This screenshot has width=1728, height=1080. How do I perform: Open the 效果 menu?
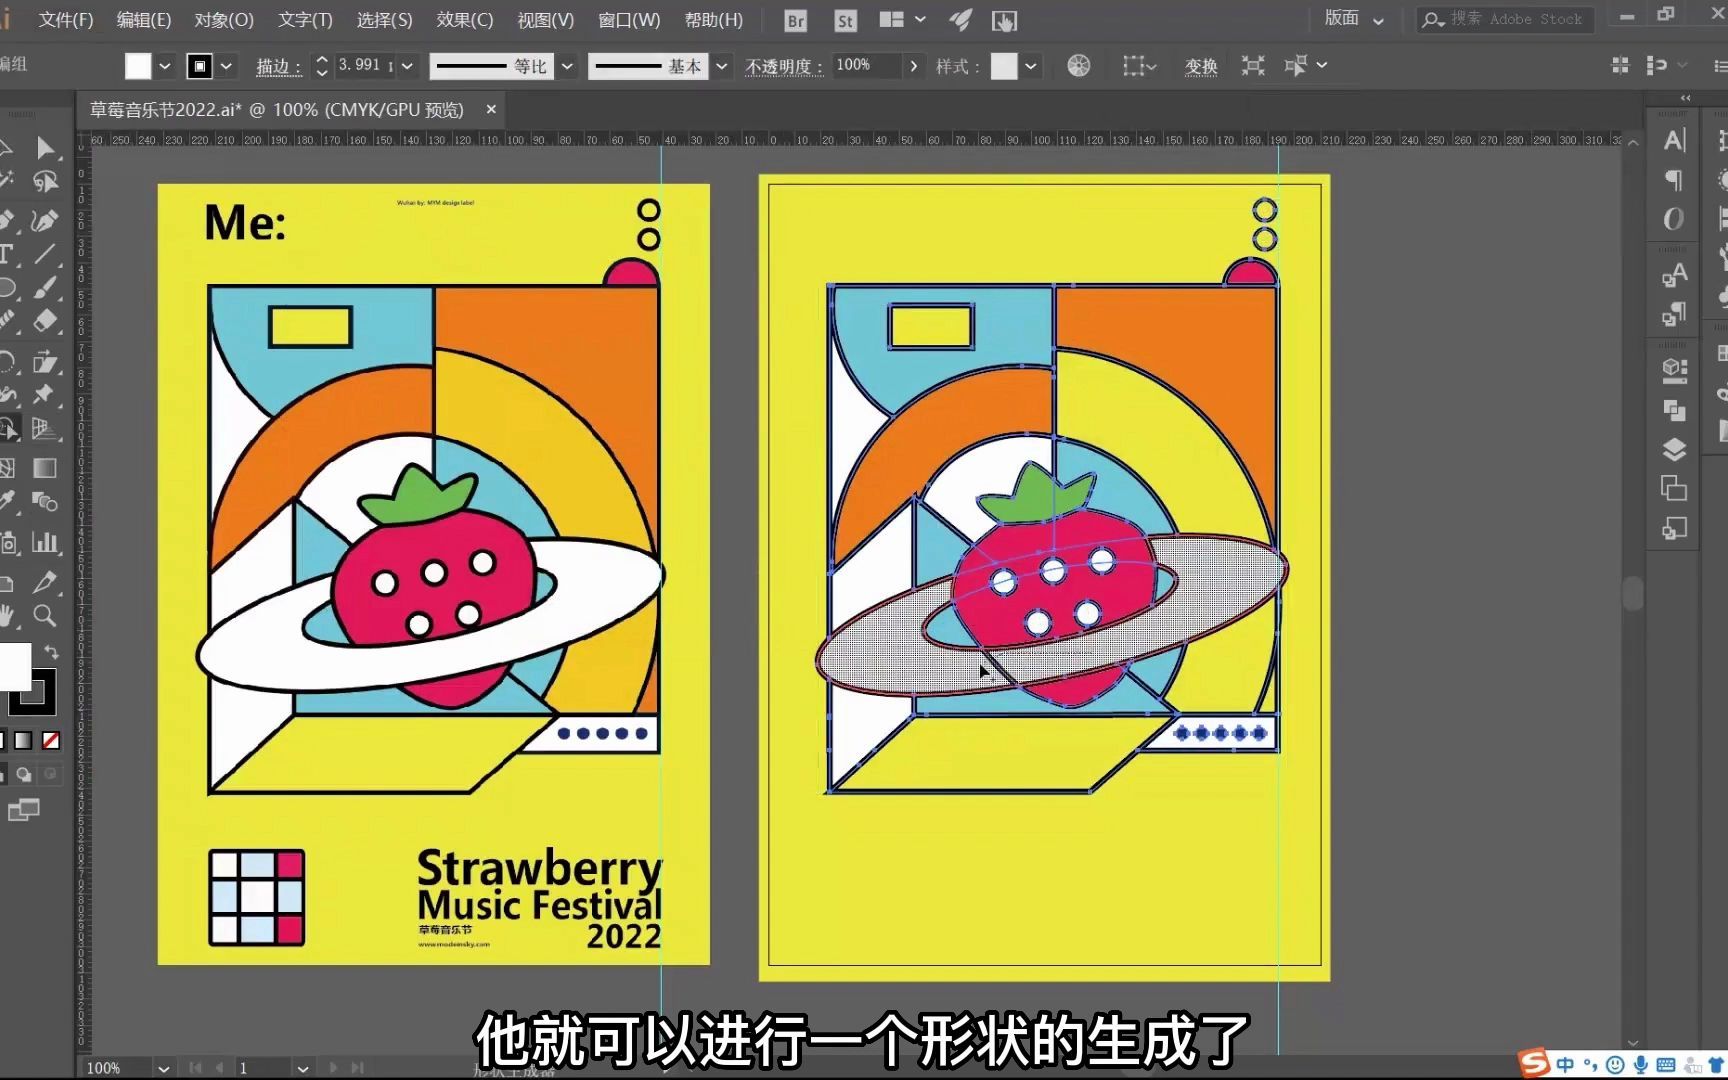(x=463, y=19)
